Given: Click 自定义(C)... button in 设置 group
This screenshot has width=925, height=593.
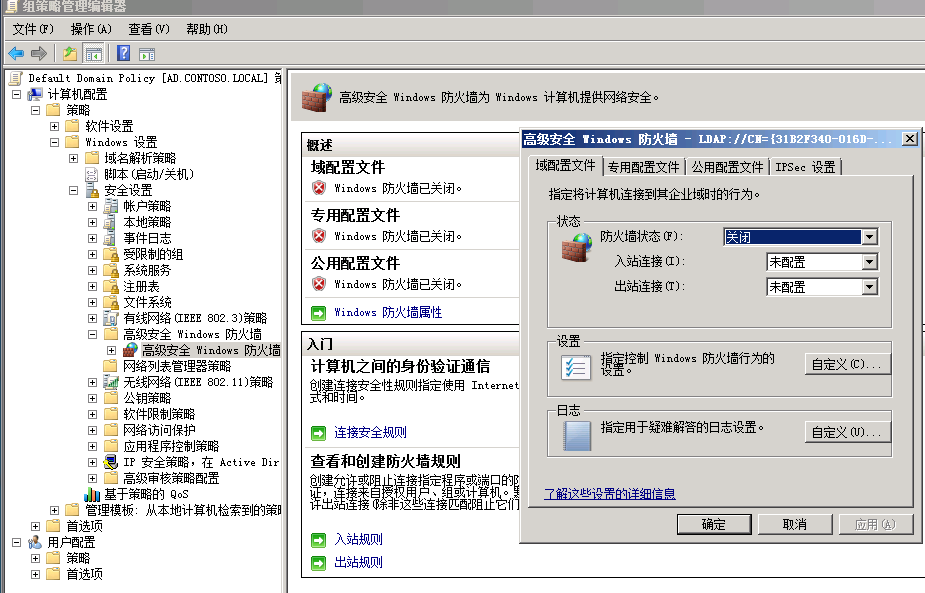Looking at the screenshot, I should 847,365.
